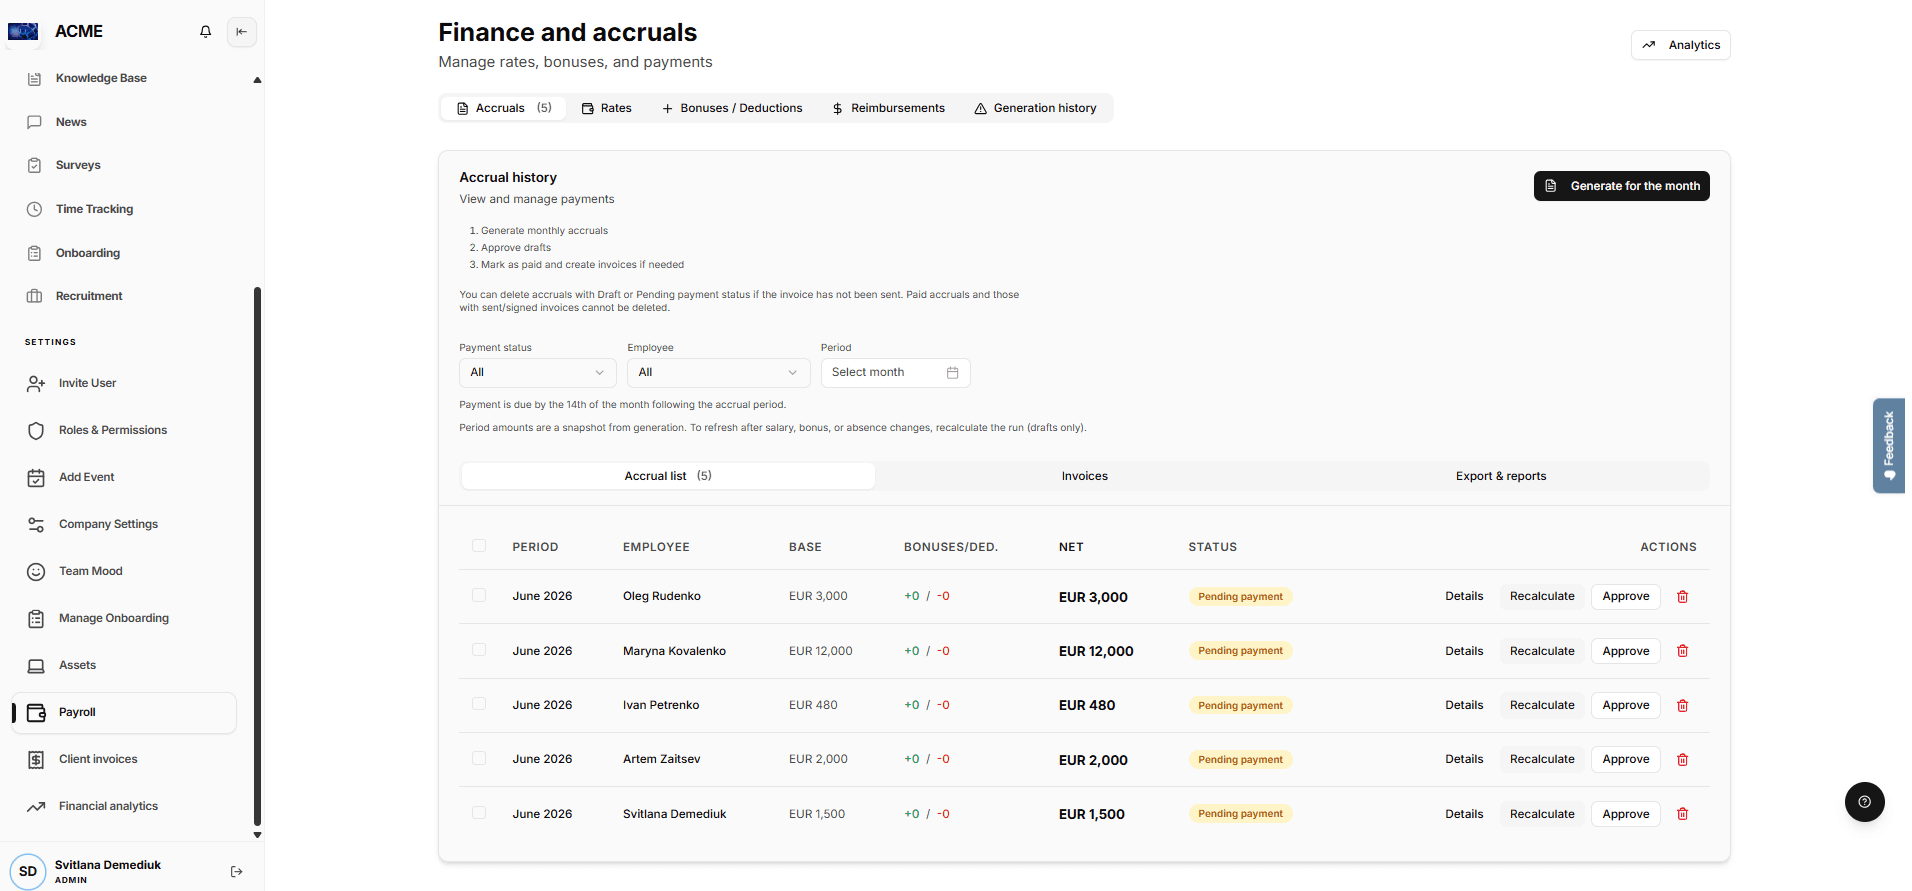Image resolution: width=1912 pixels, height=891 pixels.
Task: Click the logout icon beside Svitlana Demediuk
Action: pyautogui.click(x=237, y=872)
